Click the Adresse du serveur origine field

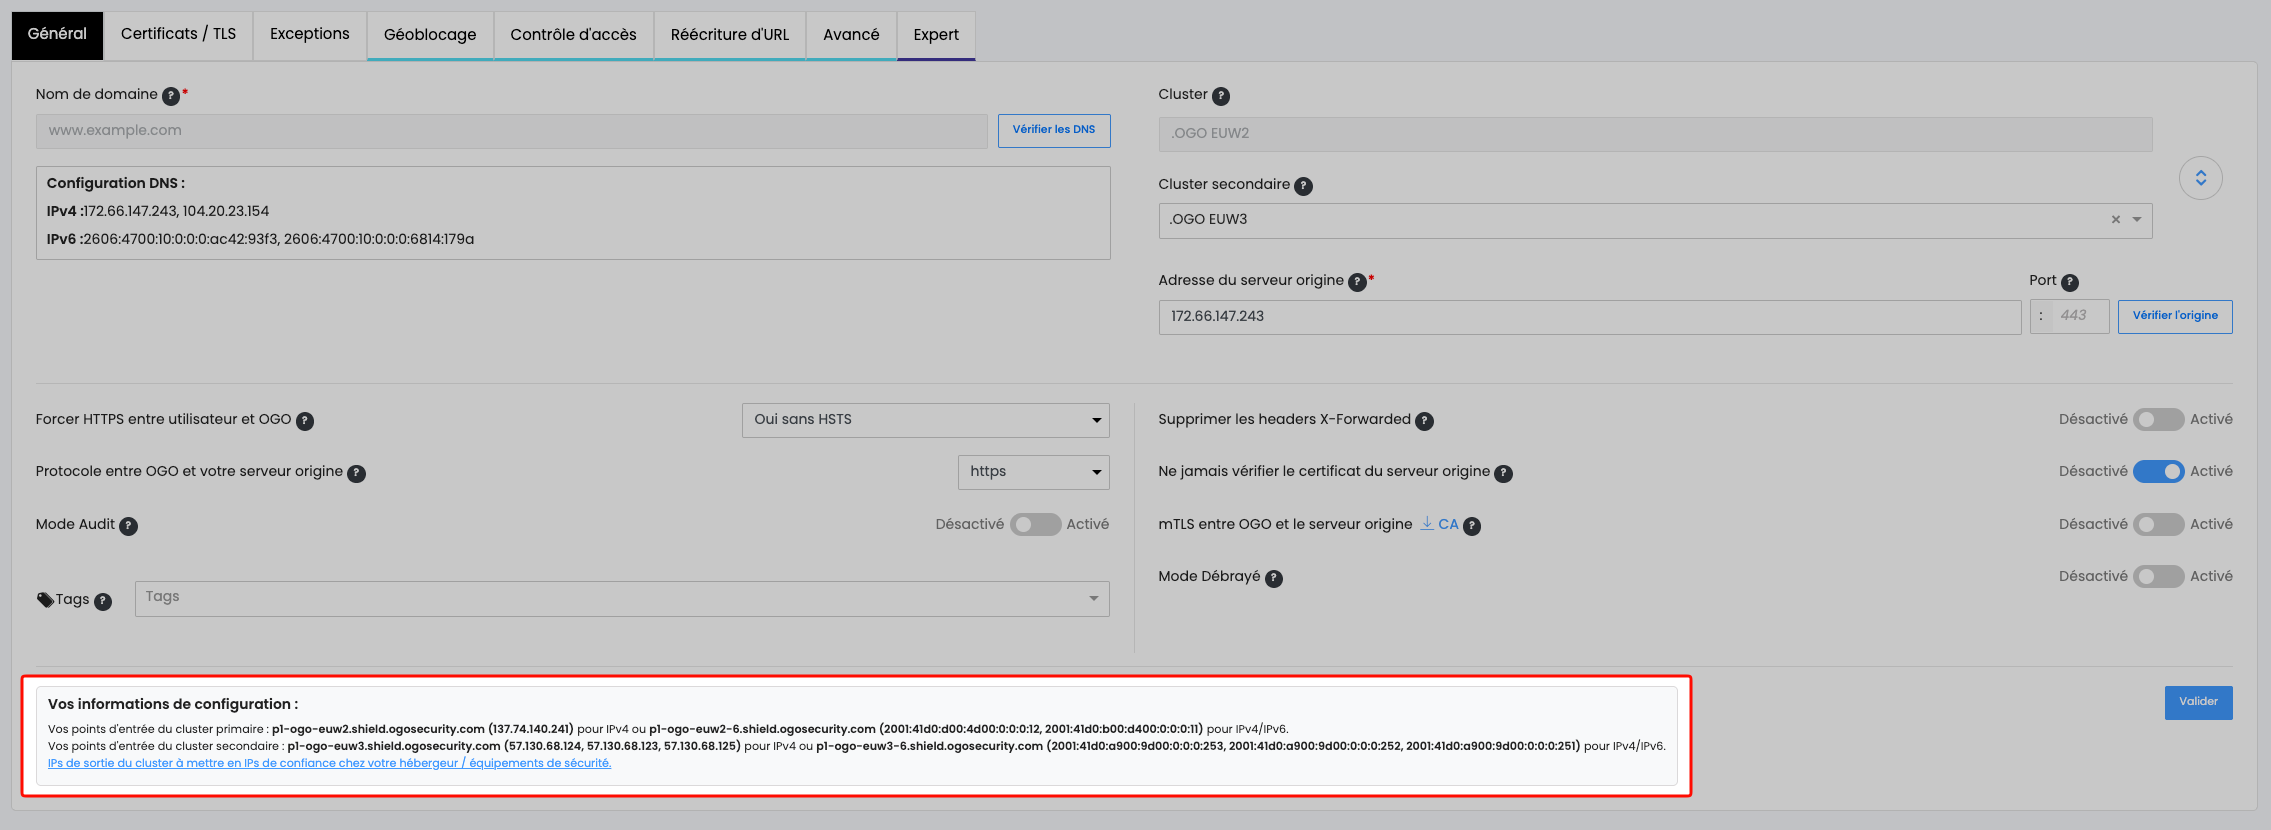click(x=1590, y=317)
